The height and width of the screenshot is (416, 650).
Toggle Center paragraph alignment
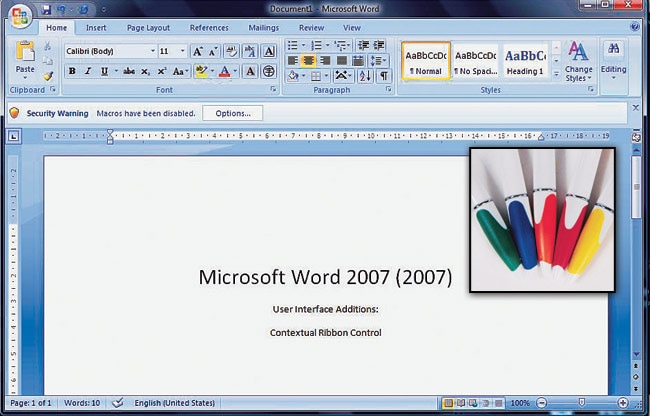pyautogui.click(x=309, y=61)
